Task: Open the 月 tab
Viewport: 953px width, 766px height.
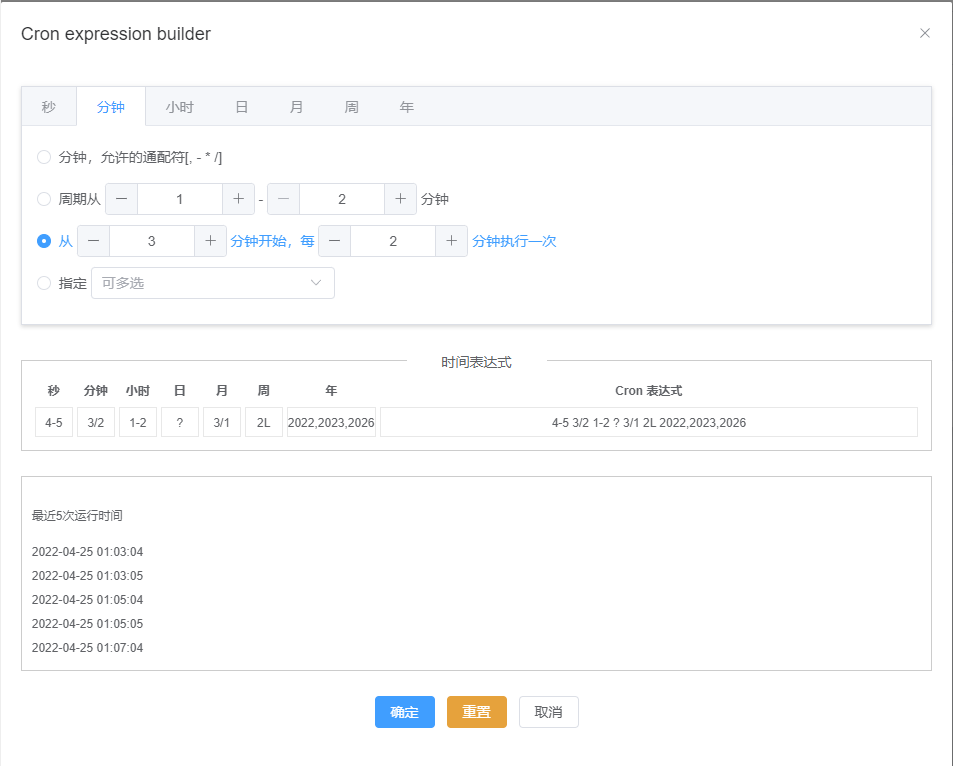Action: coord(296,107)
